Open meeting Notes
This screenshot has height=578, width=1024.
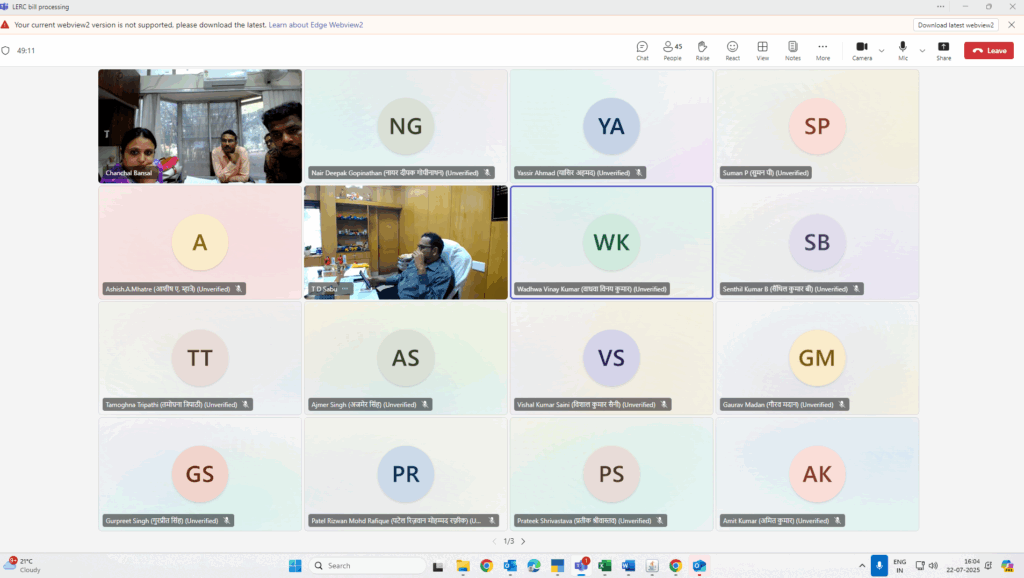click(792, 49)
